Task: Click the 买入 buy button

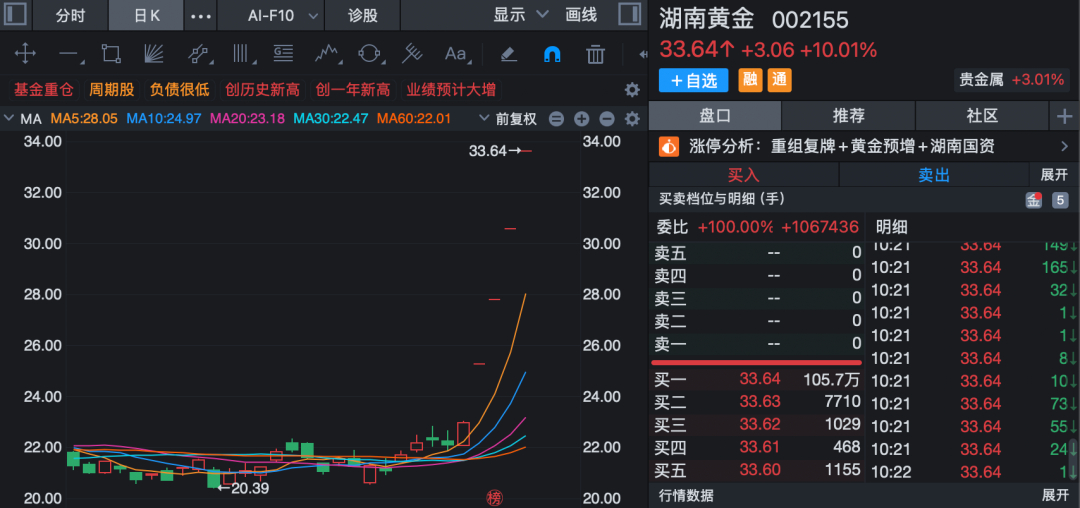Action: 743,174
